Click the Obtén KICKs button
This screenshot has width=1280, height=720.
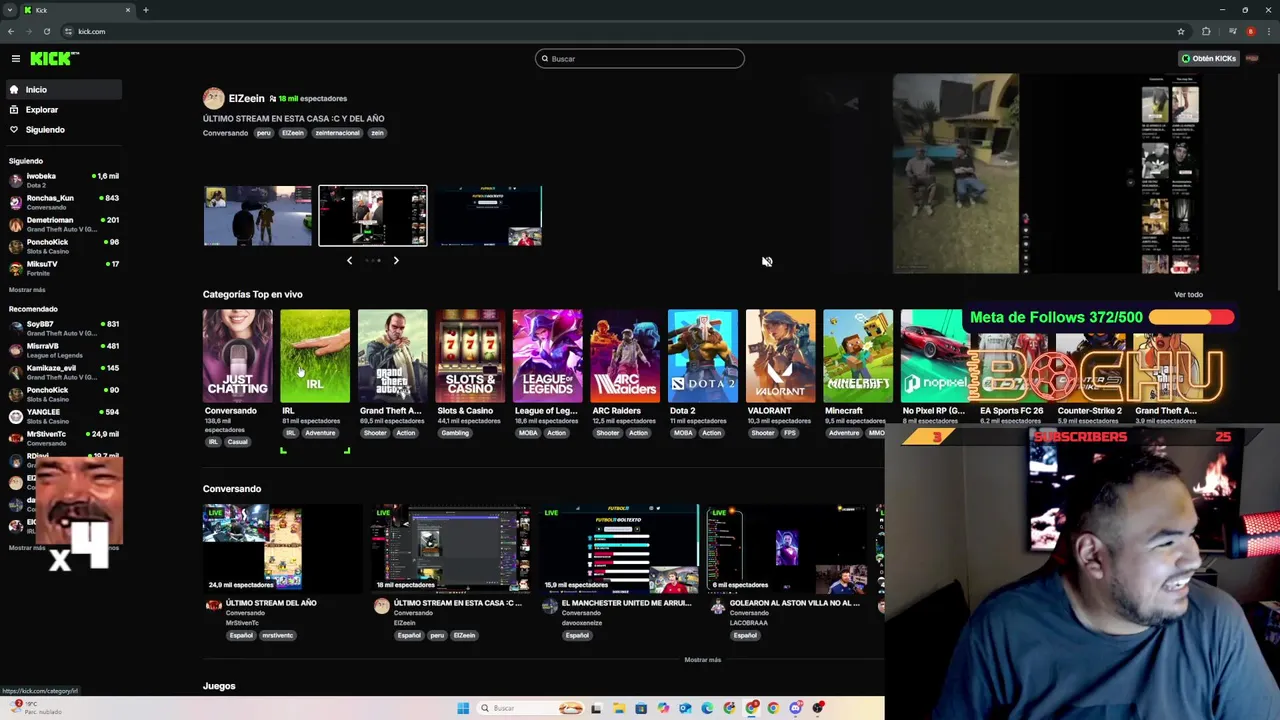[1208, 59]
